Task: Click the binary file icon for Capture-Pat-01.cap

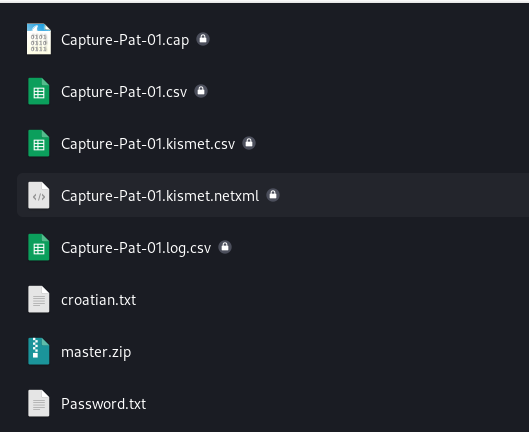Action: (x=39, y=39)
